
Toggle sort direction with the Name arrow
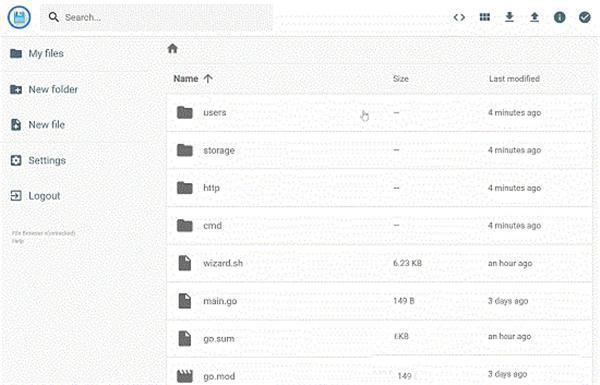tap(208, 78)
